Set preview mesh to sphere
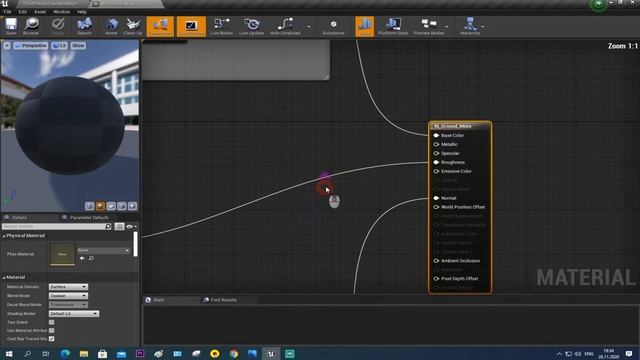 (x=100, y=206)
